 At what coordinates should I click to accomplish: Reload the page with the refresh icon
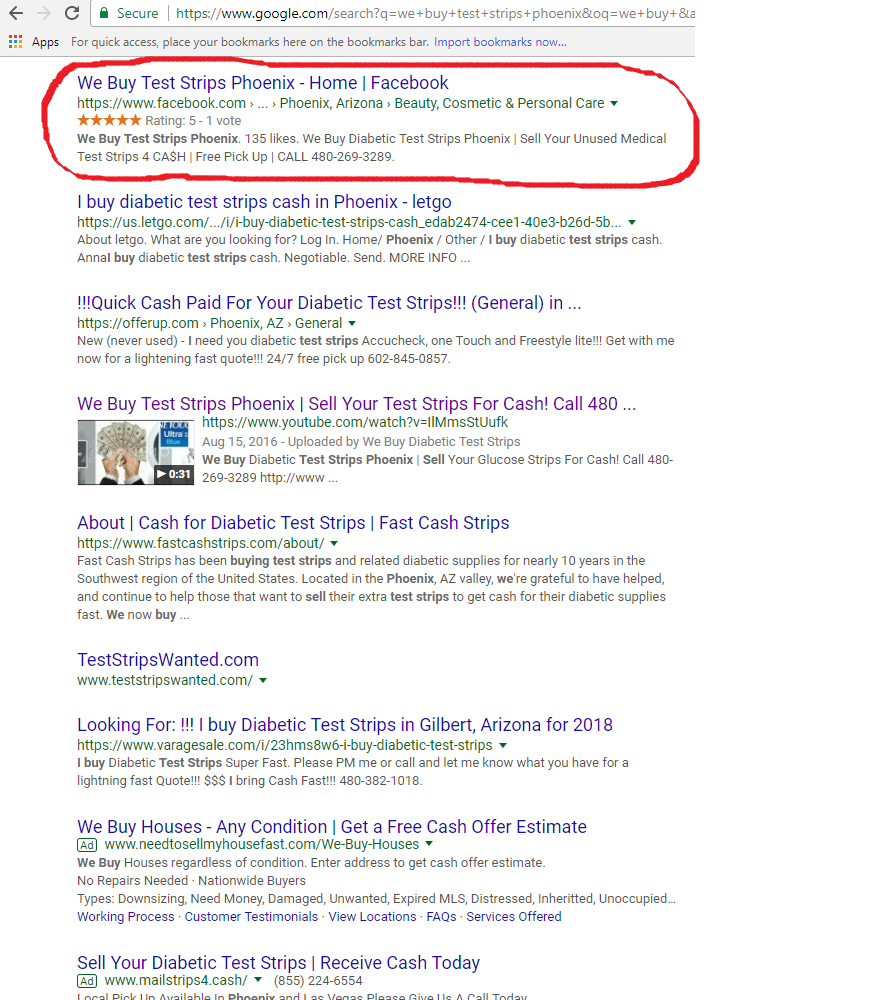click(x=72, y=13)
